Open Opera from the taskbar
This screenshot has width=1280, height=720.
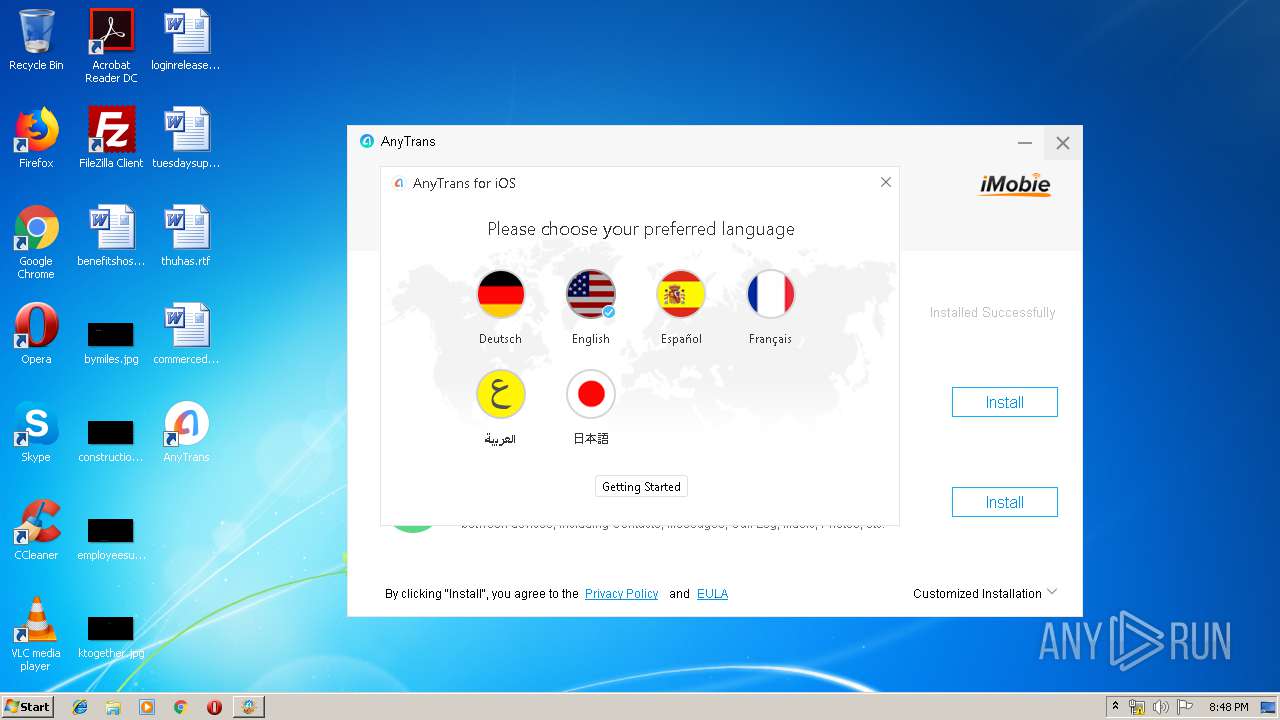[214, 707]
